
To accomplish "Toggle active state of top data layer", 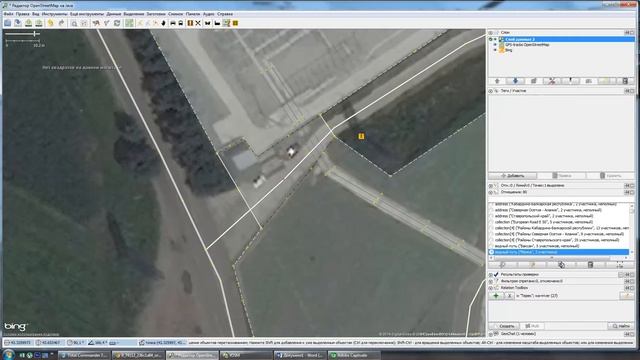I will (x=491, y=39).
